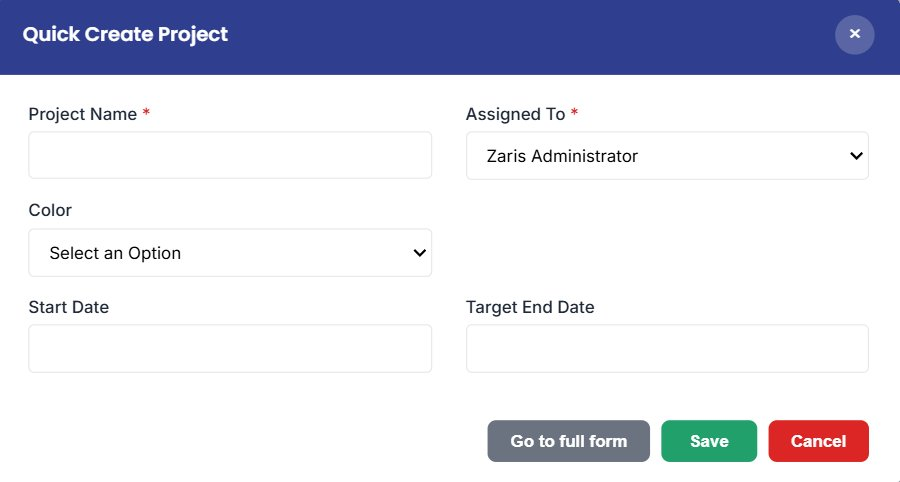Screen dimensions: 900x482
Task: Click the chevron arrow beside Zaris Administrator
Action: pyautogui.click(x=856, y=156)
